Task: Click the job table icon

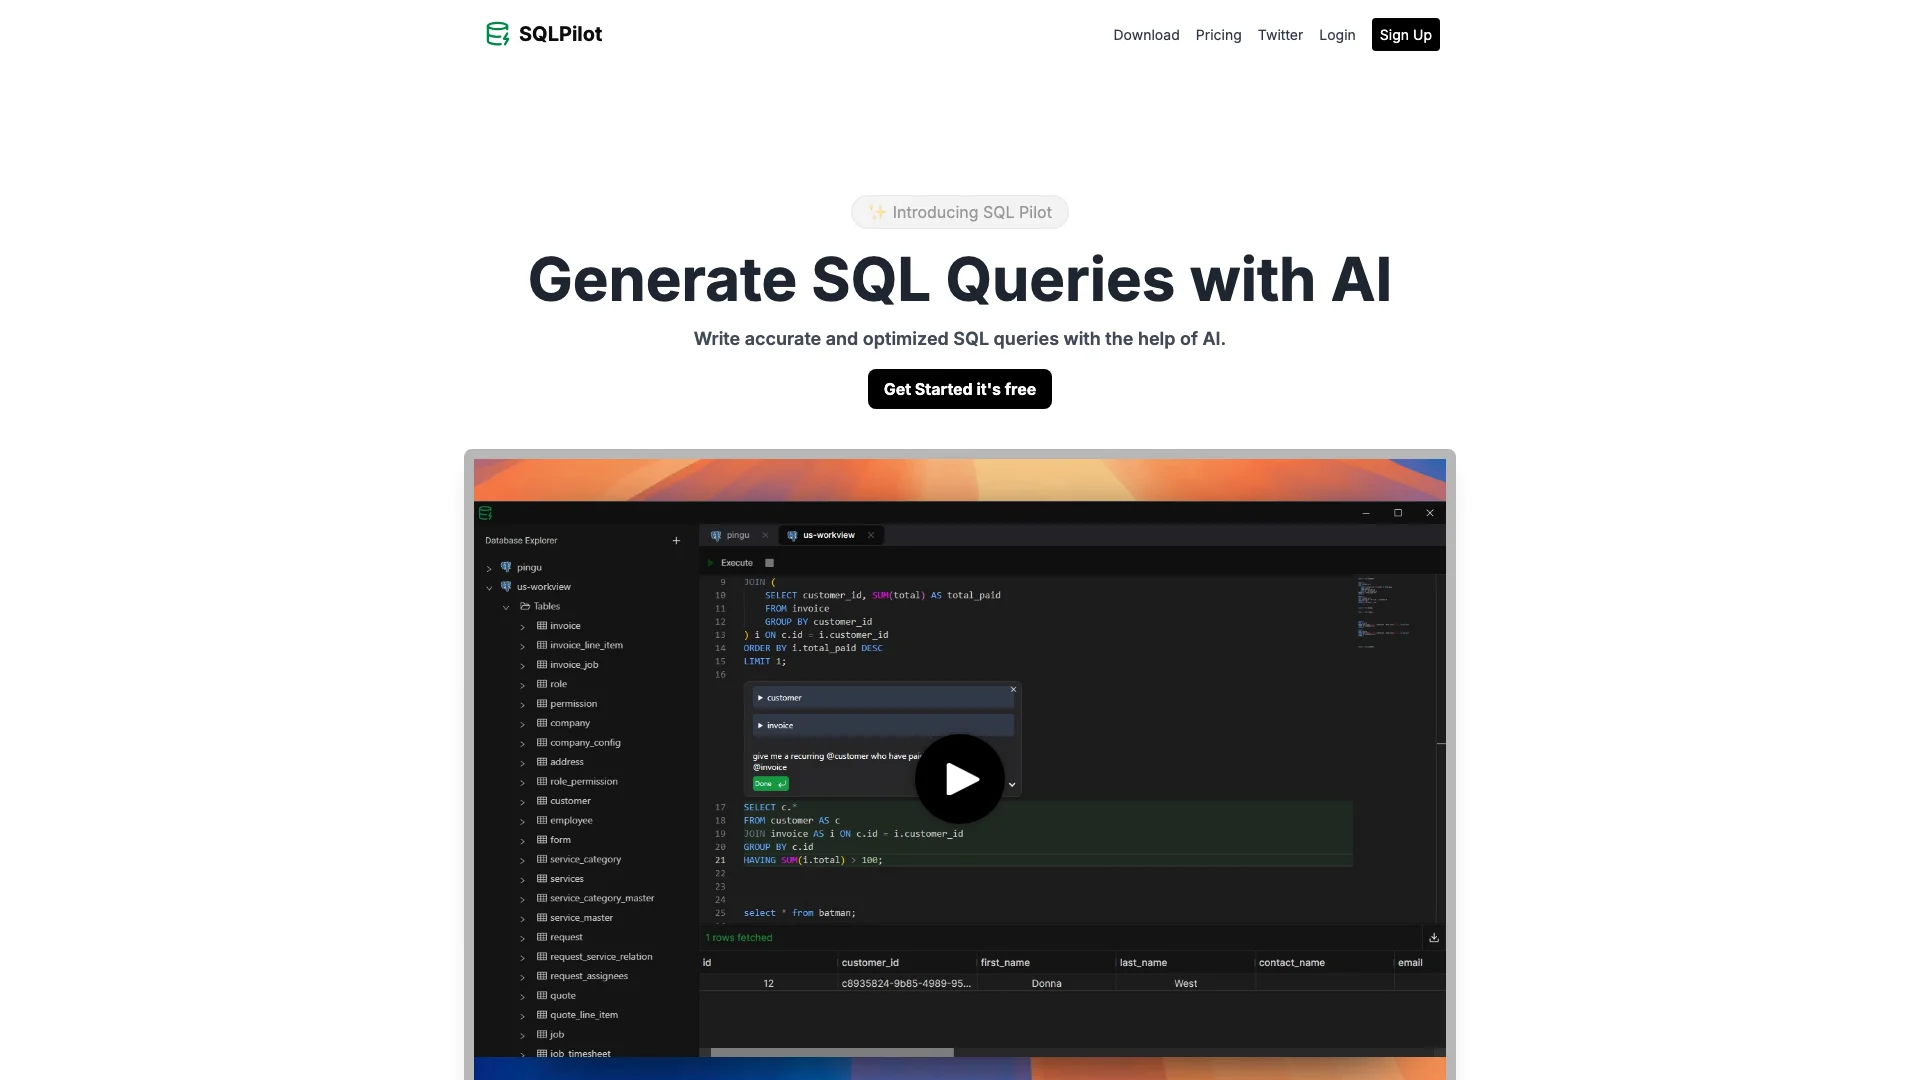Action: (542, 1035)
